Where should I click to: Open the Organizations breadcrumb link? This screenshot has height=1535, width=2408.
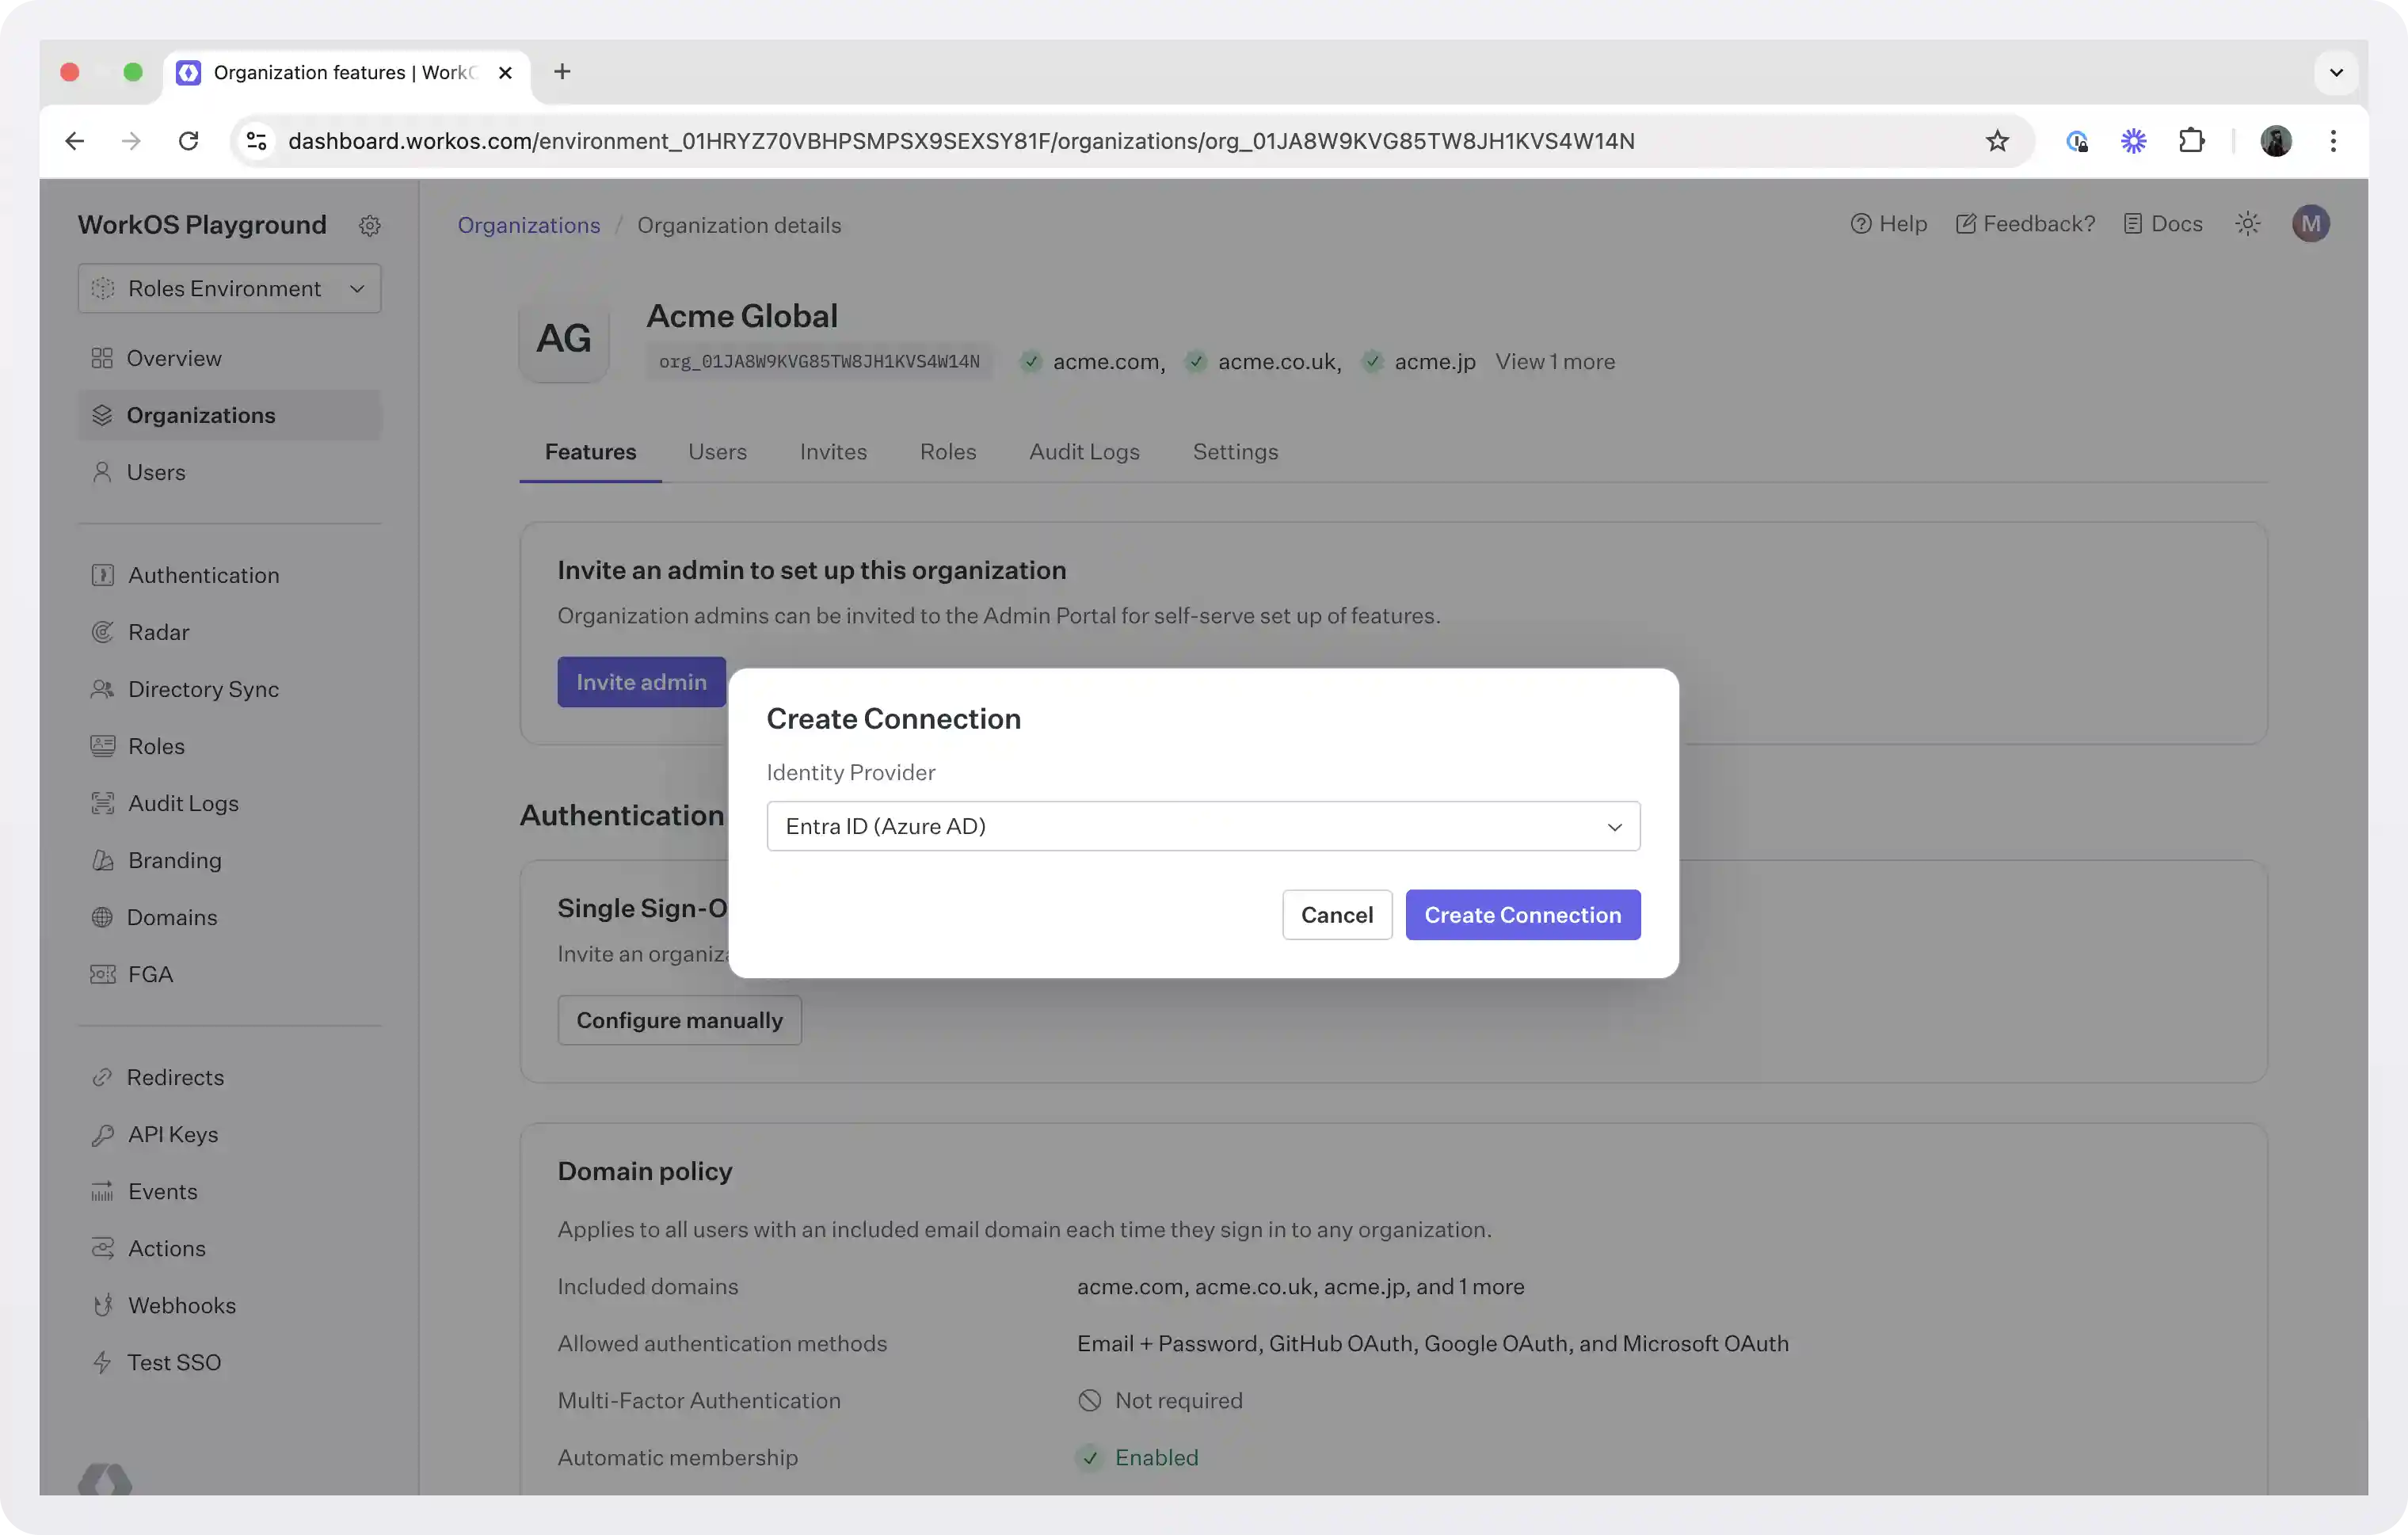click(x=529, y=225)
